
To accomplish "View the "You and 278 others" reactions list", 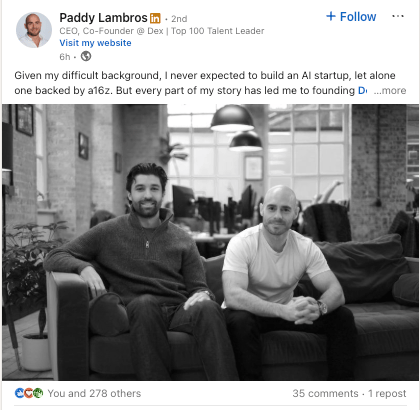I will point(94,393).
